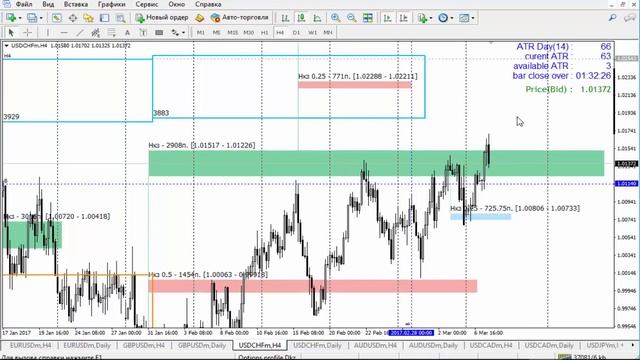Click the triangle beside USDCHFm,H4 title
Screen dimensions: 640x360
point(6,46)
